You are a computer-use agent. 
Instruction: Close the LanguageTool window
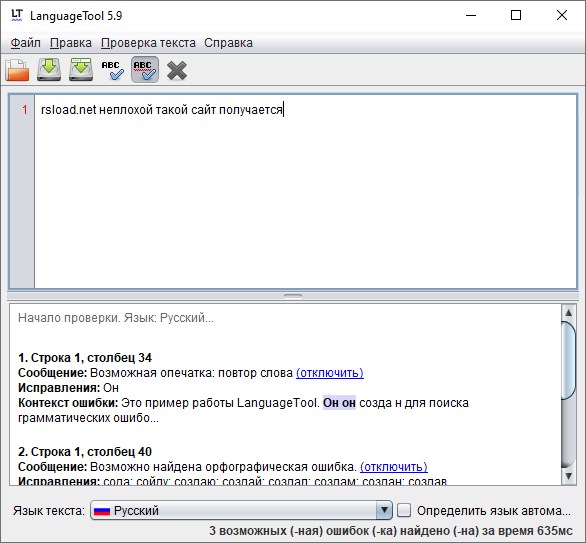(x=562, y=15)
